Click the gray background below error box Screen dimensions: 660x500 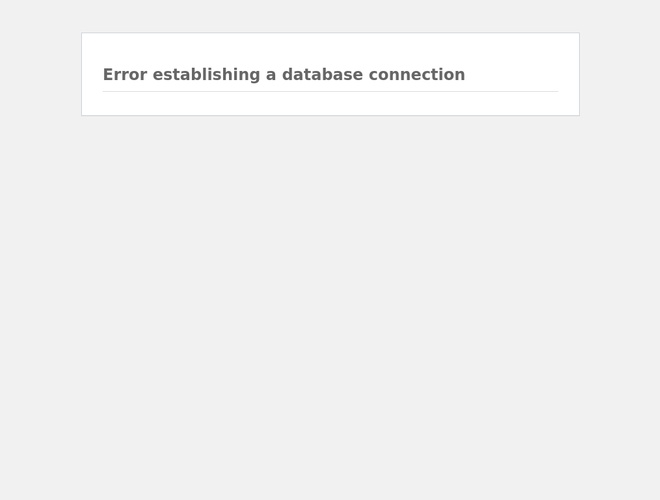[330, 307]
